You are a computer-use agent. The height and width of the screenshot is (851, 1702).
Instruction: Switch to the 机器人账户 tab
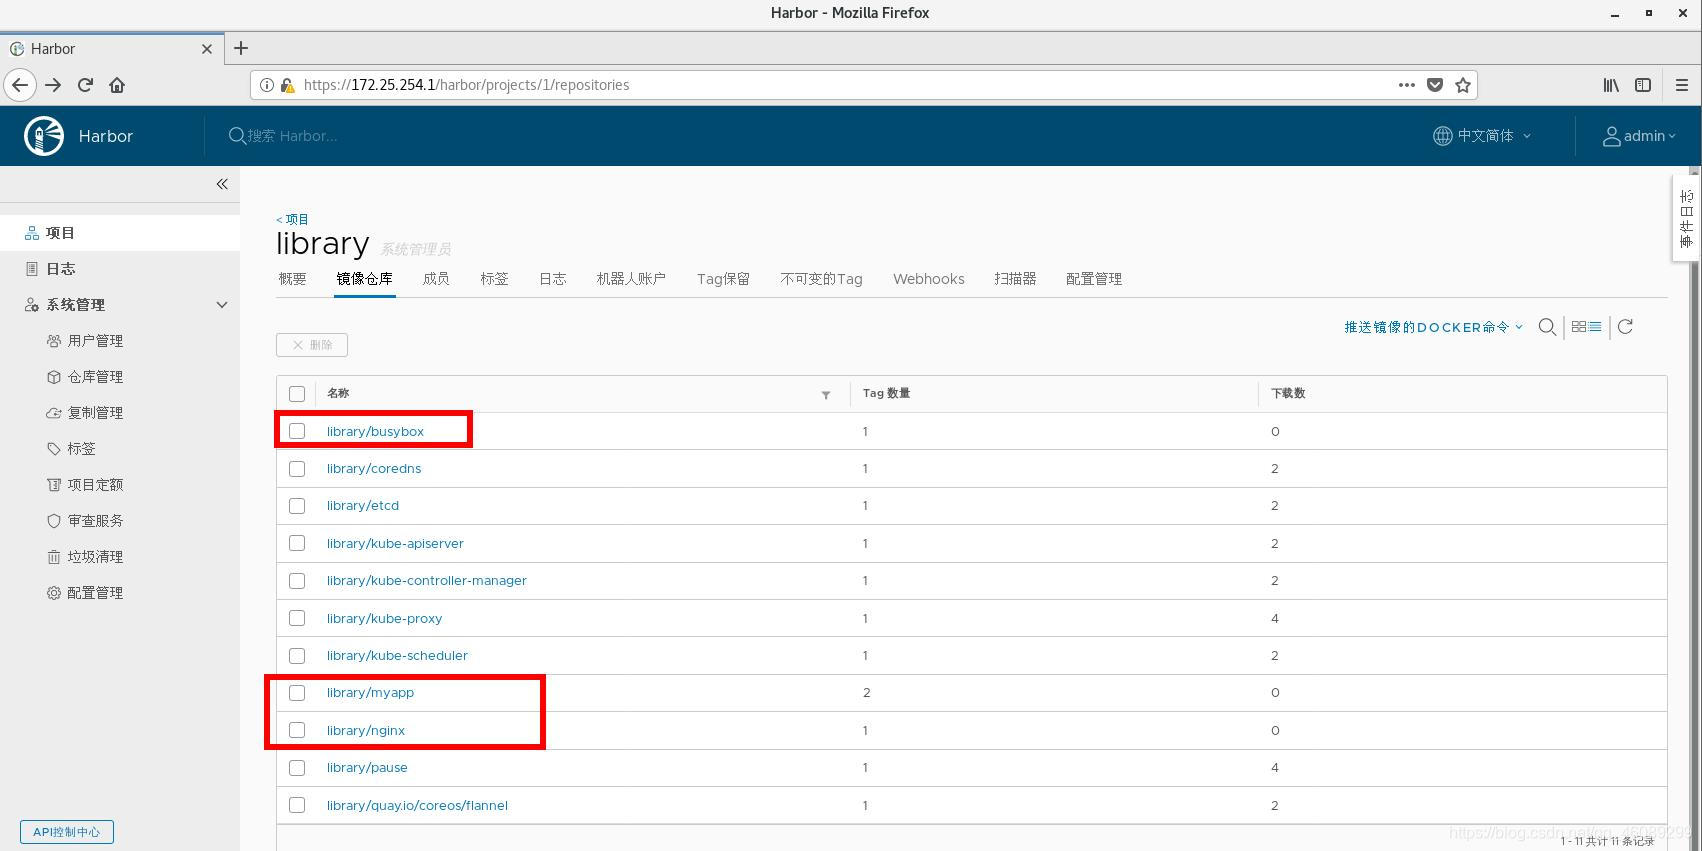[631, 279]
